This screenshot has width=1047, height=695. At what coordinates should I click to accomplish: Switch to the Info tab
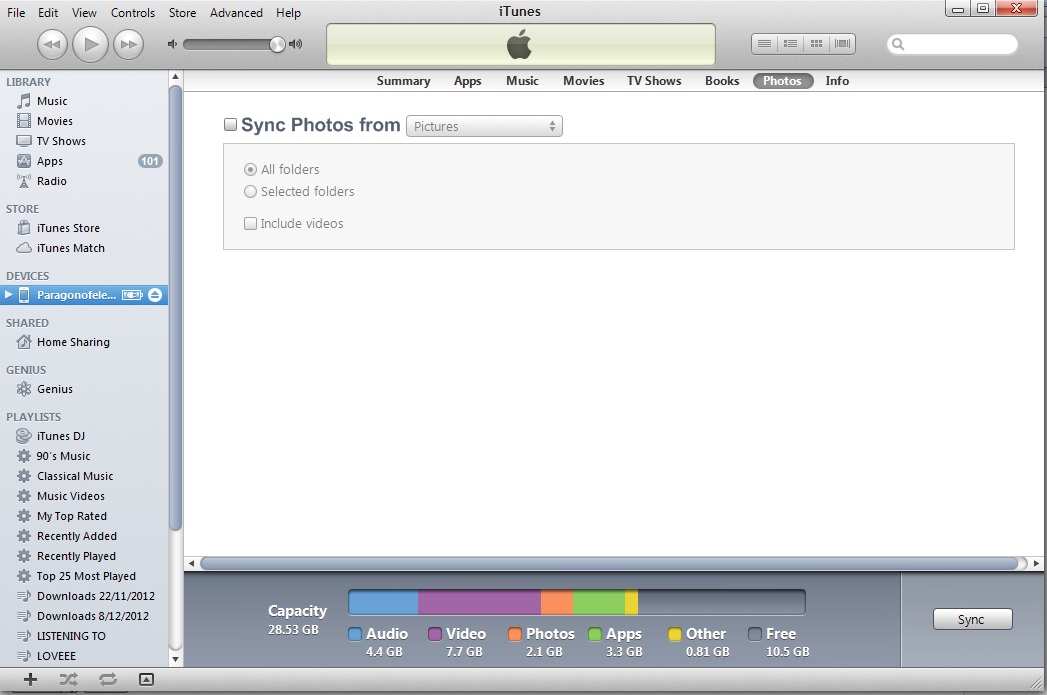837,81
